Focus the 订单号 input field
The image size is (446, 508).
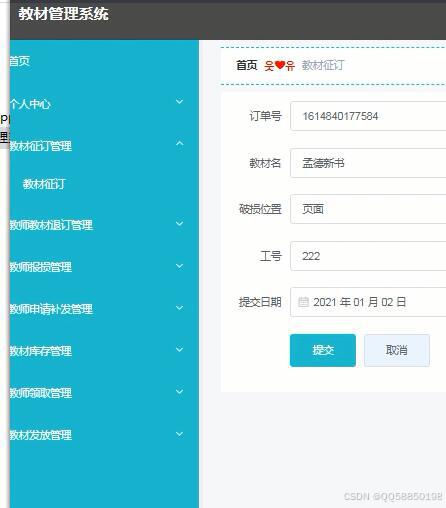(368, 116)
